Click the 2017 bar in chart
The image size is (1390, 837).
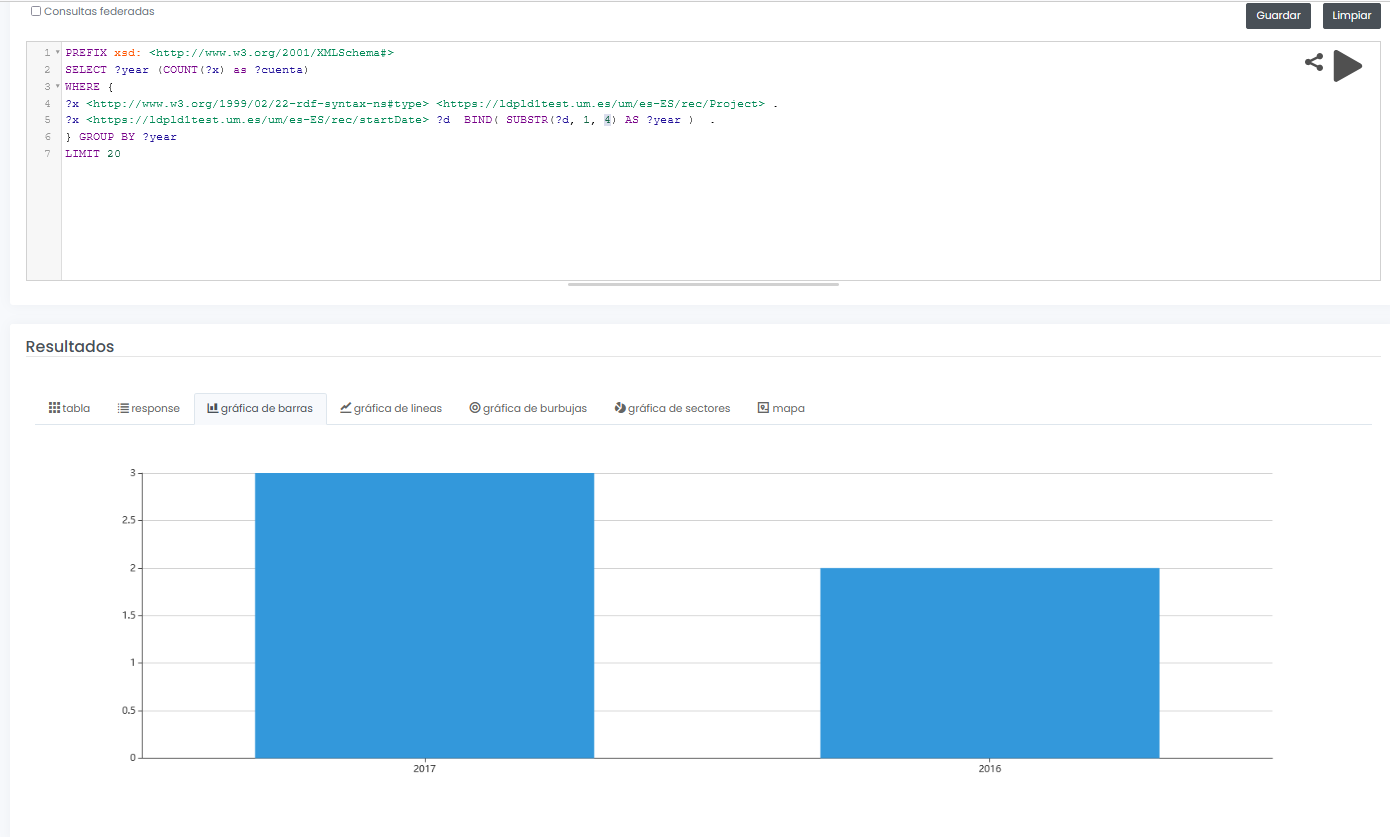(x=424, y=615)
